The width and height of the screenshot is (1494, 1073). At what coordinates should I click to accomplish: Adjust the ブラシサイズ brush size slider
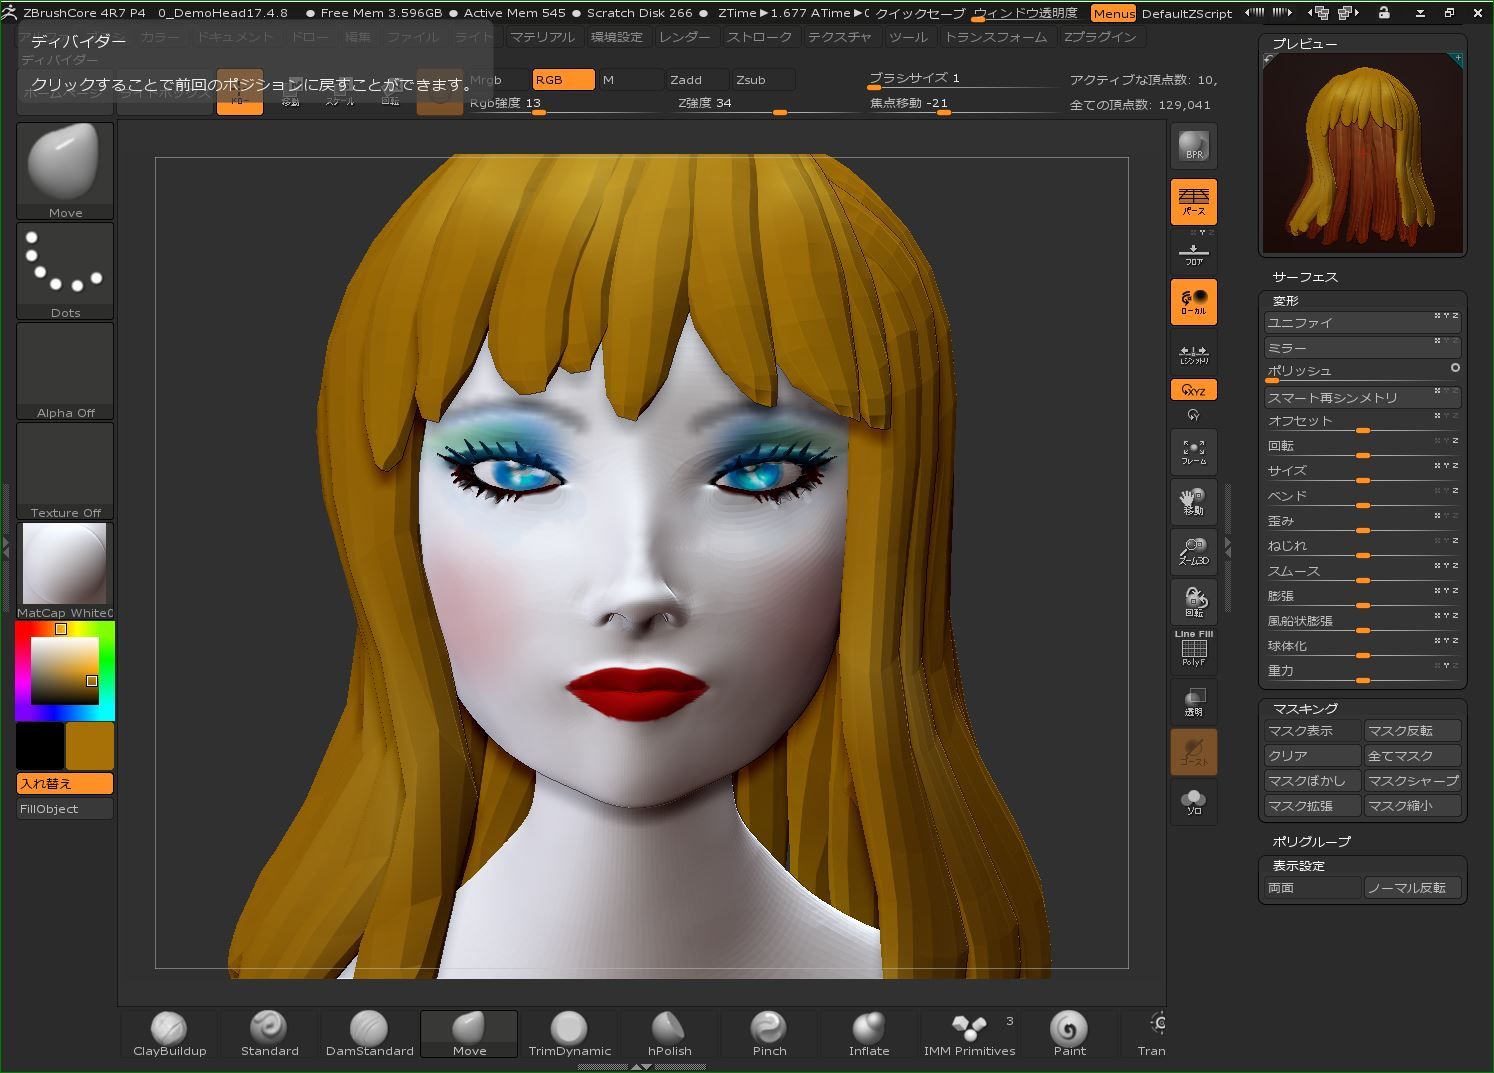963,79
